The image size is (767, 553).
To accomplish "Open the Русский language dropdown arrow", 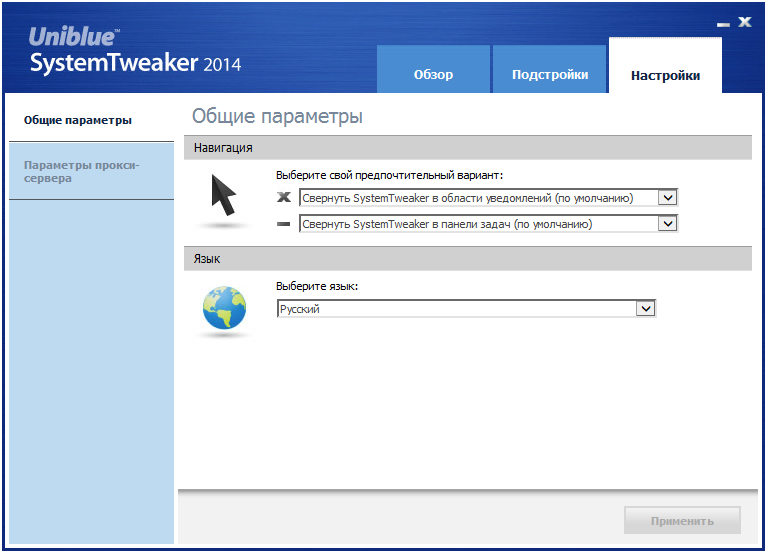I will (x=645, y=309).
